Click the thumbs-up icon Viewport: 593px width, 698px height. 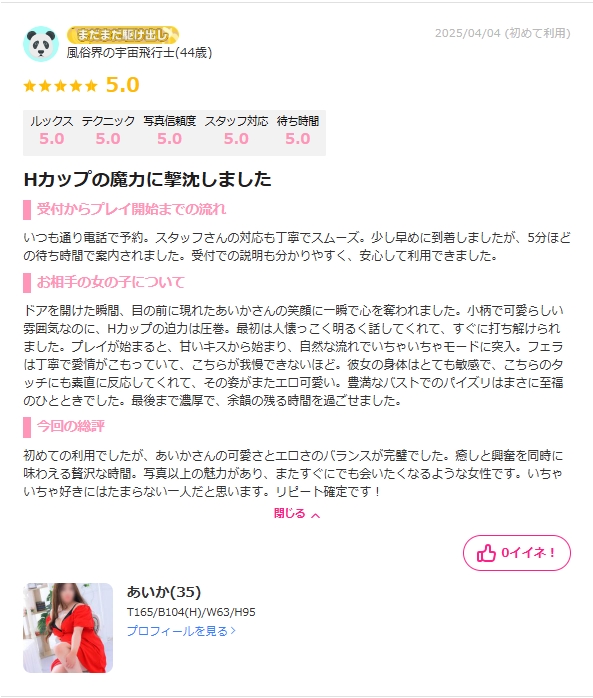486,553
